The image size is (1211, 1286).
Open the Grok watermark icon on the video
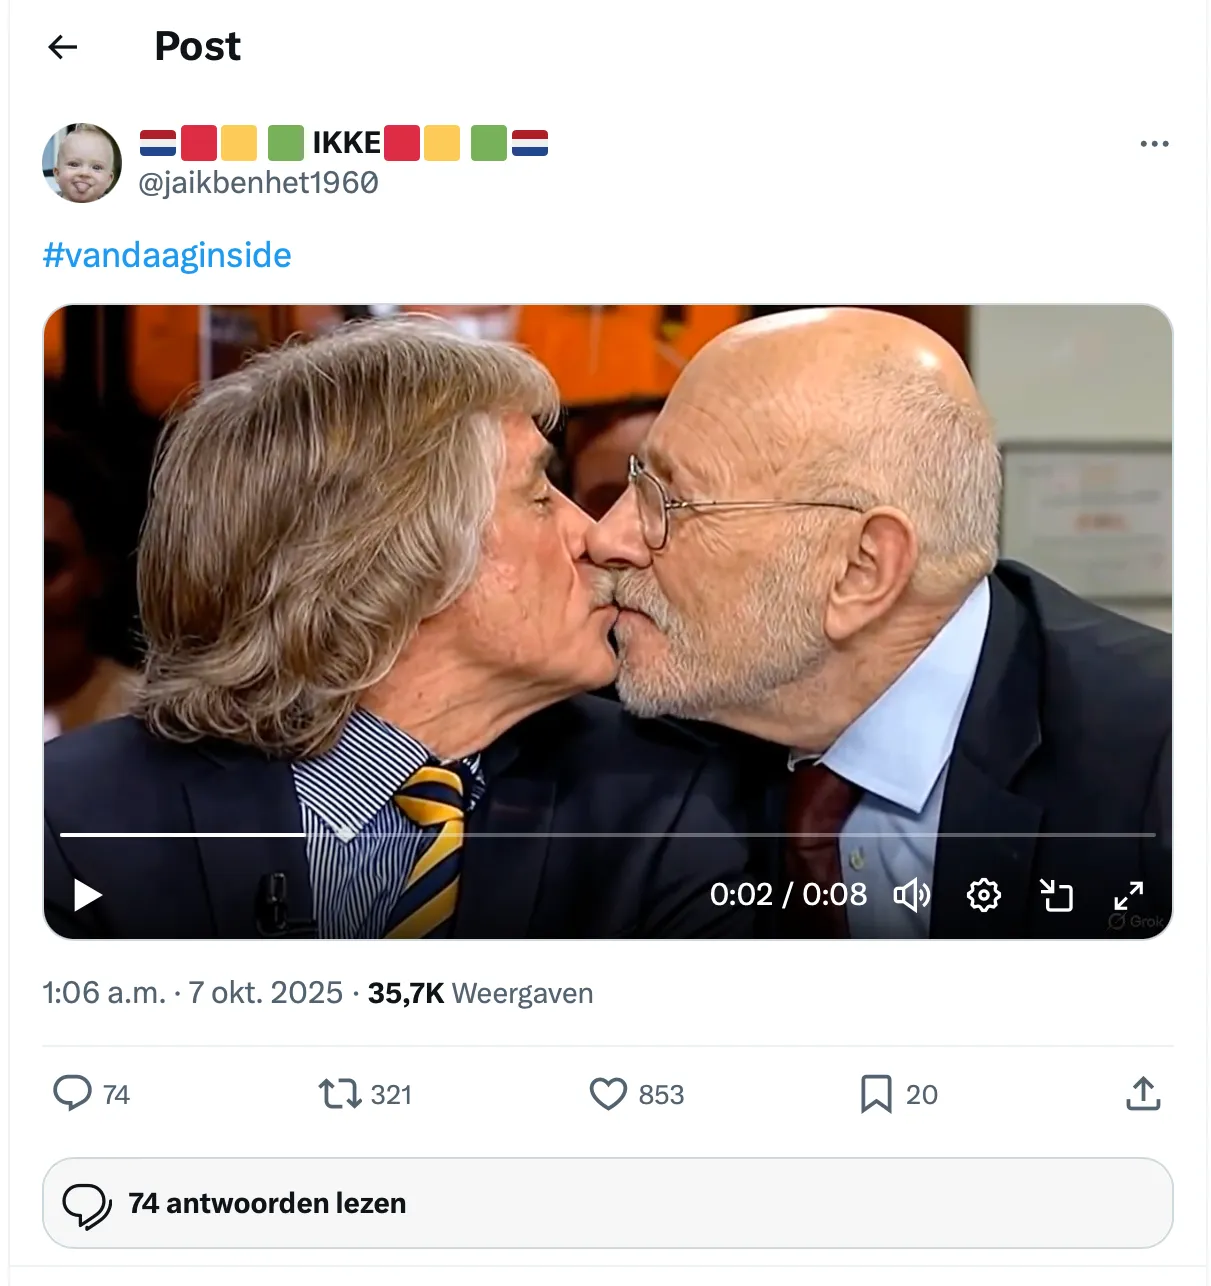pyautogui.click(x=1136, y=921)
